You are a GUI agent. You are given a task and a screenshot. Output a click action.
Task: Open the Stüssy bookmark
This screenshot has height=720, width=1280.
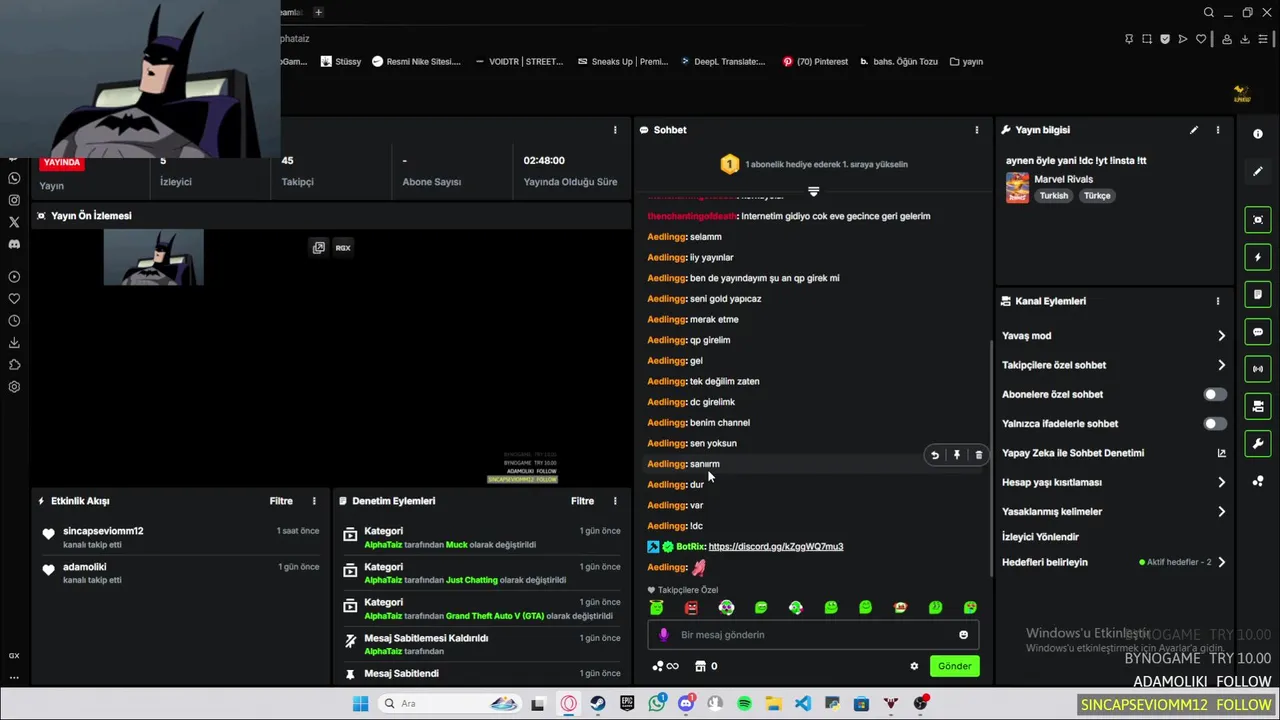341,61
